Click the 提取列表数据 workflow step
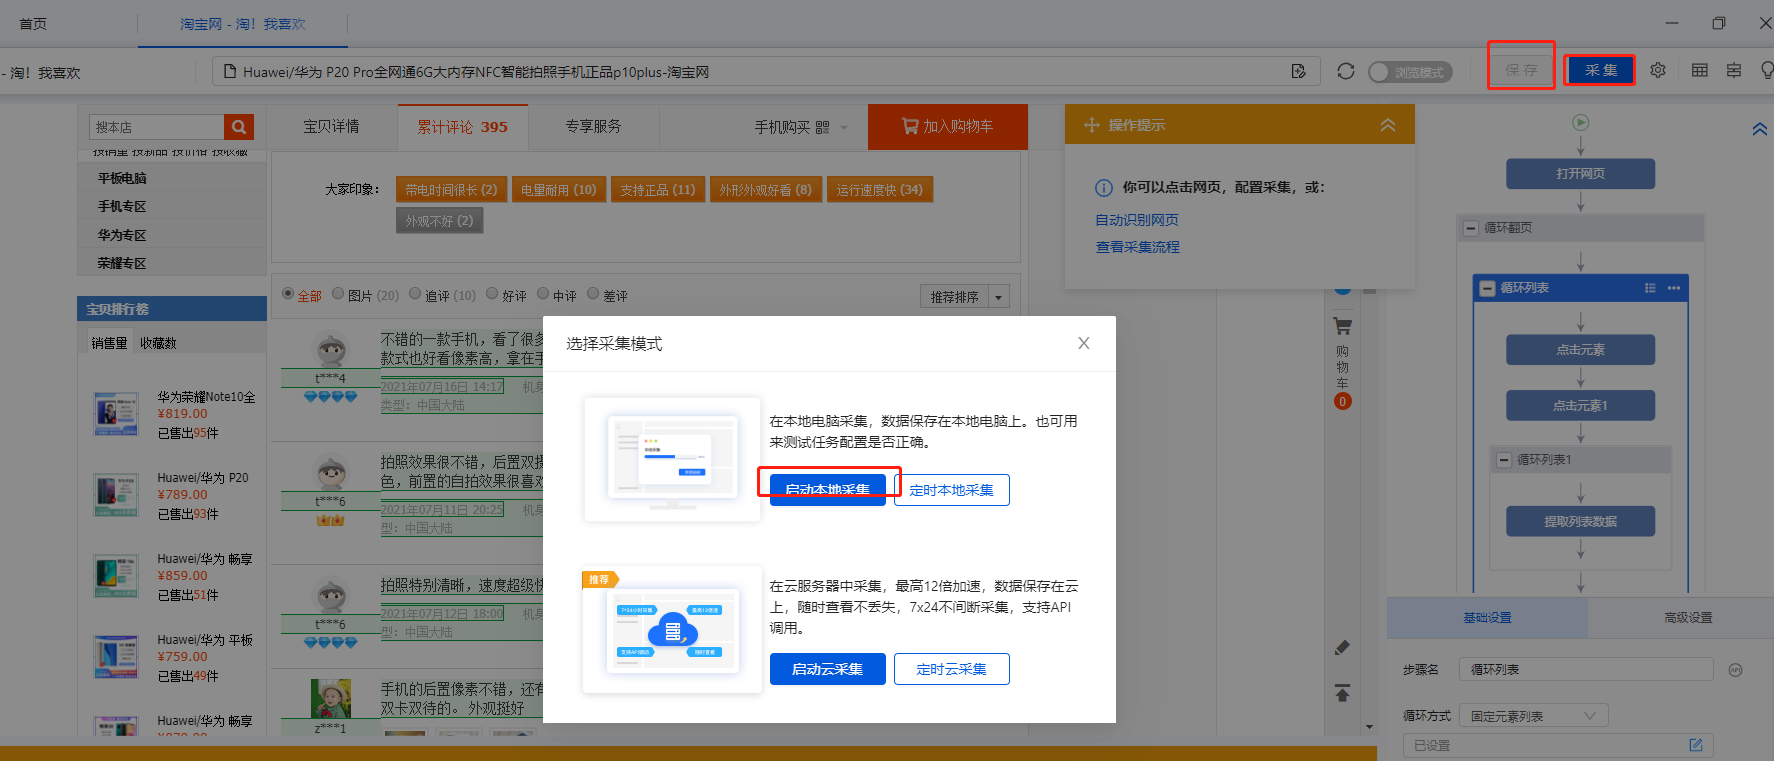Viewport: 1774px width, 761px height. point(1580,522)
